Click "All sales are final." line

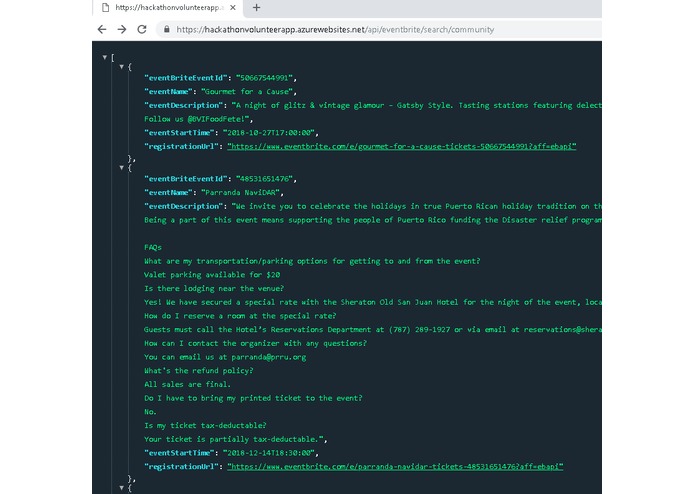187,385
